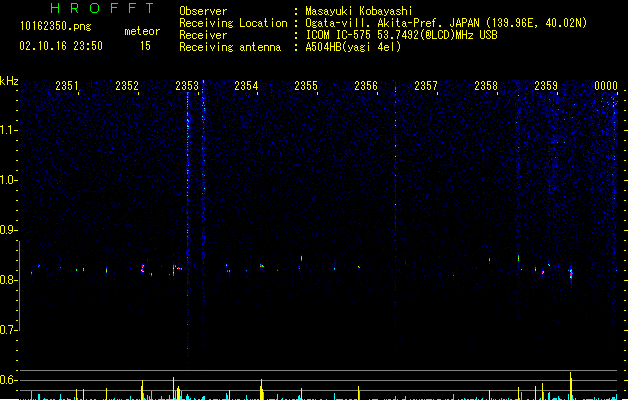Click the 0000 time marker
629x400 pixels.
click(x=606, y=86)
